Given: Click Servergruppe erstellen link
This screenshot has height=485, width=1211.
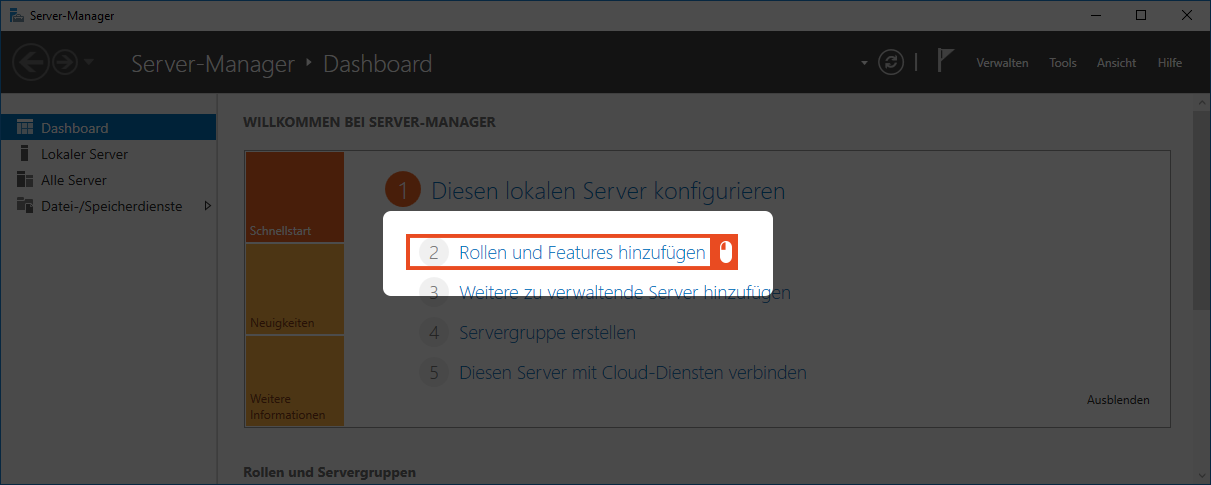Looking at the screenshot, I should pos(547,332).
